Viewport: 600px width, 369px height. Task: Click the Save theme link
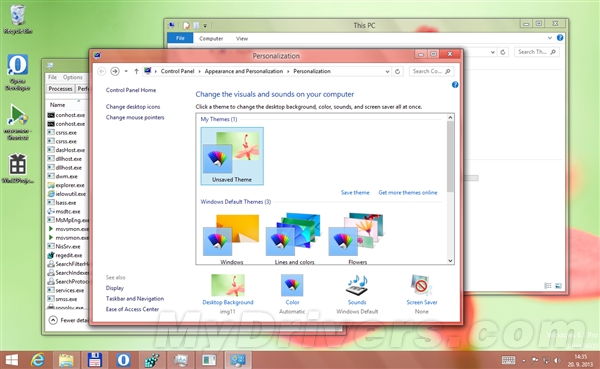[x=355, y=193]
